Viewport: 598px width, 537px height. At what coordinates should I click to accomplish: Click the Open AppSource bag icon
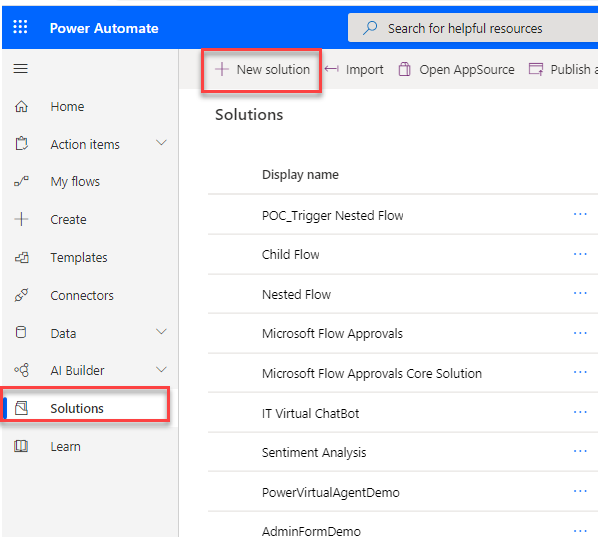[405, 69]
